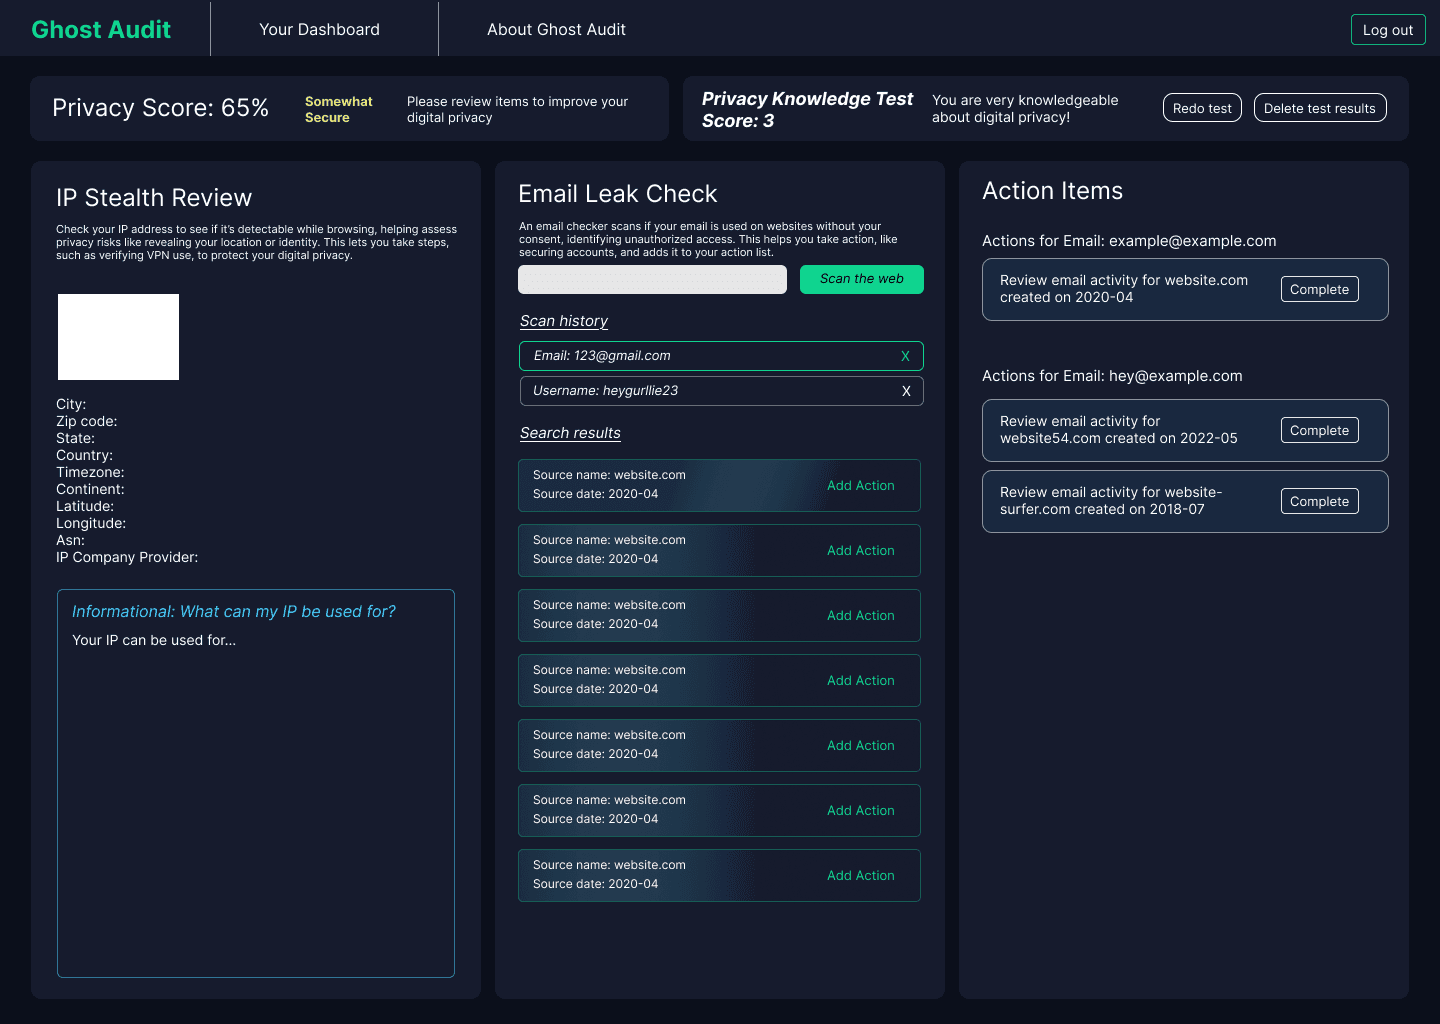Open the Ghost Audit logo home link
The image size is (1440, 1024).
101,29
